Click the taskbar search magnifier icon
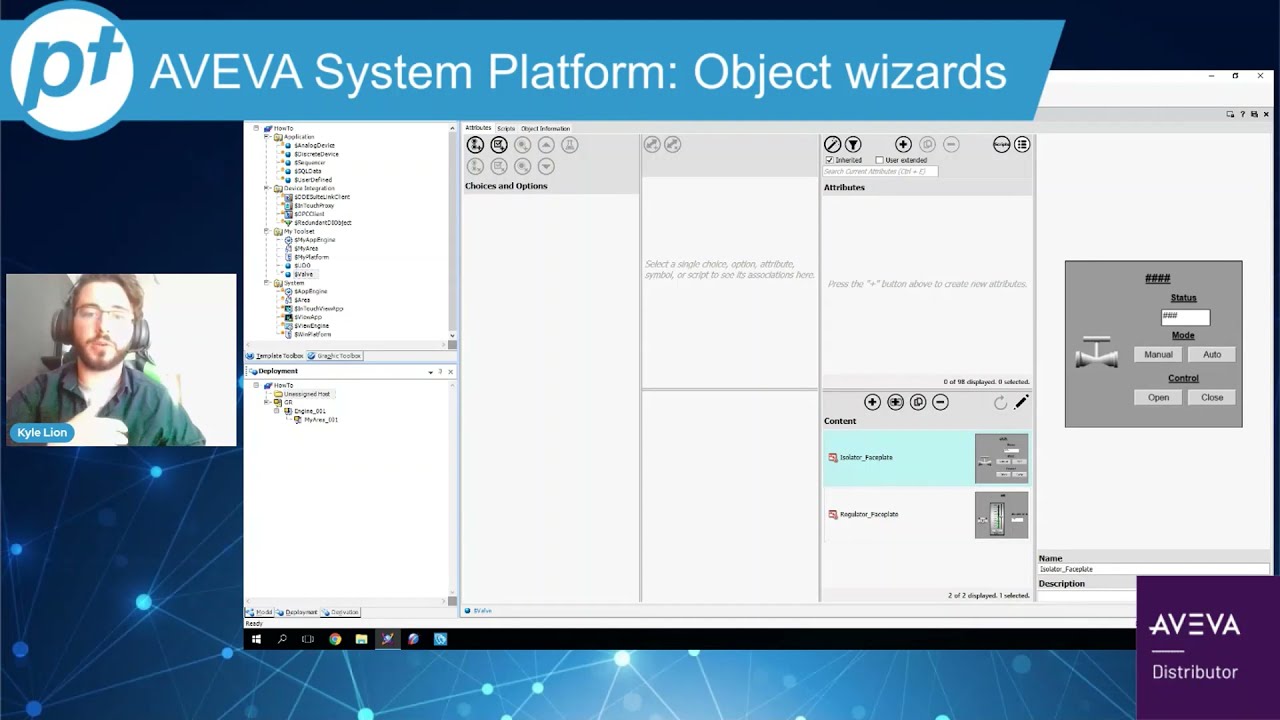 pos(282,639)
